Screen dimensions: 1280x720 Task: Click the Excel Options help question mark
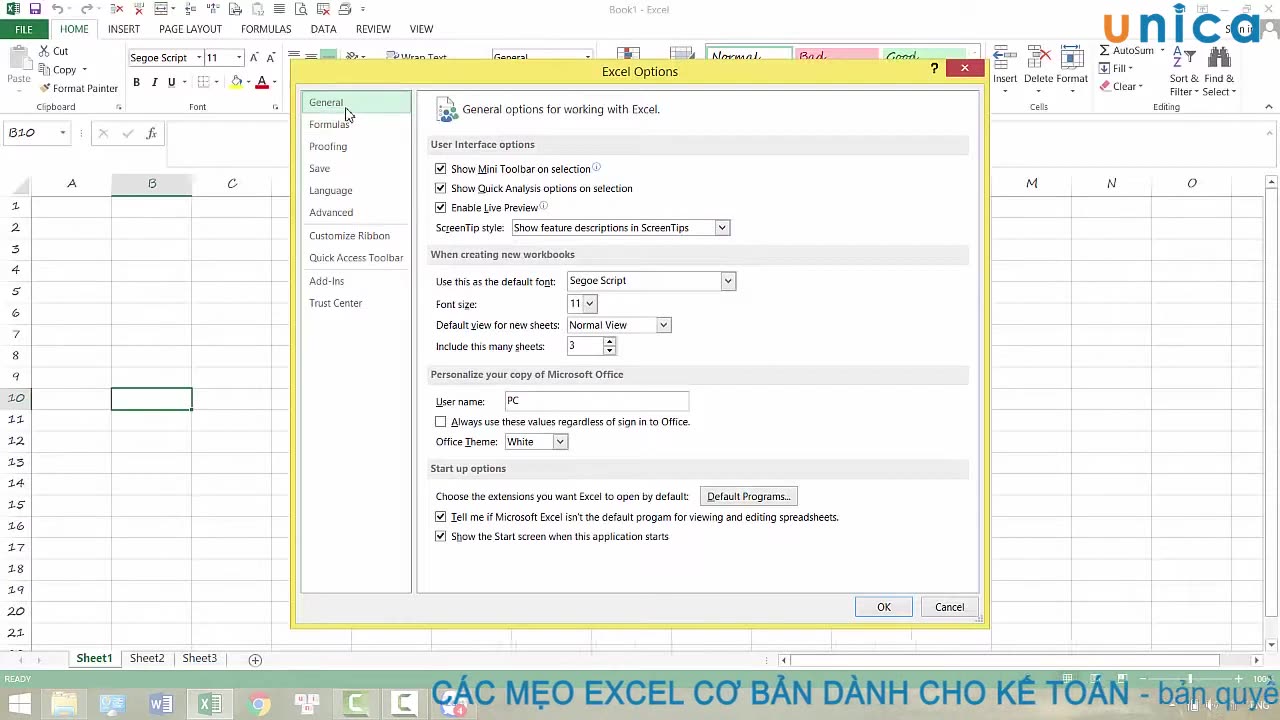[934, 68]
